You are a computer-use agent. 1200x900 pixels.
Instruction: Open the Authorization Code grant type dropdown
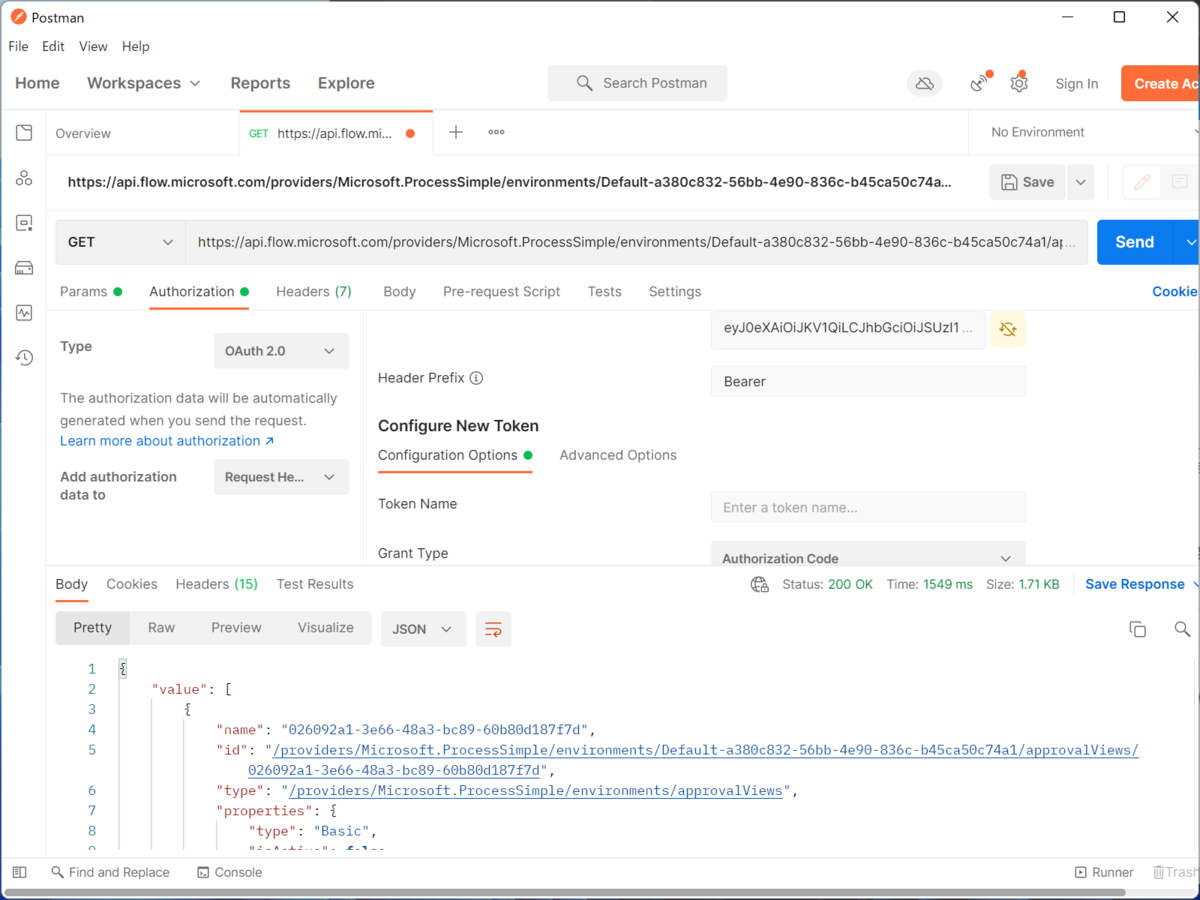868,555
